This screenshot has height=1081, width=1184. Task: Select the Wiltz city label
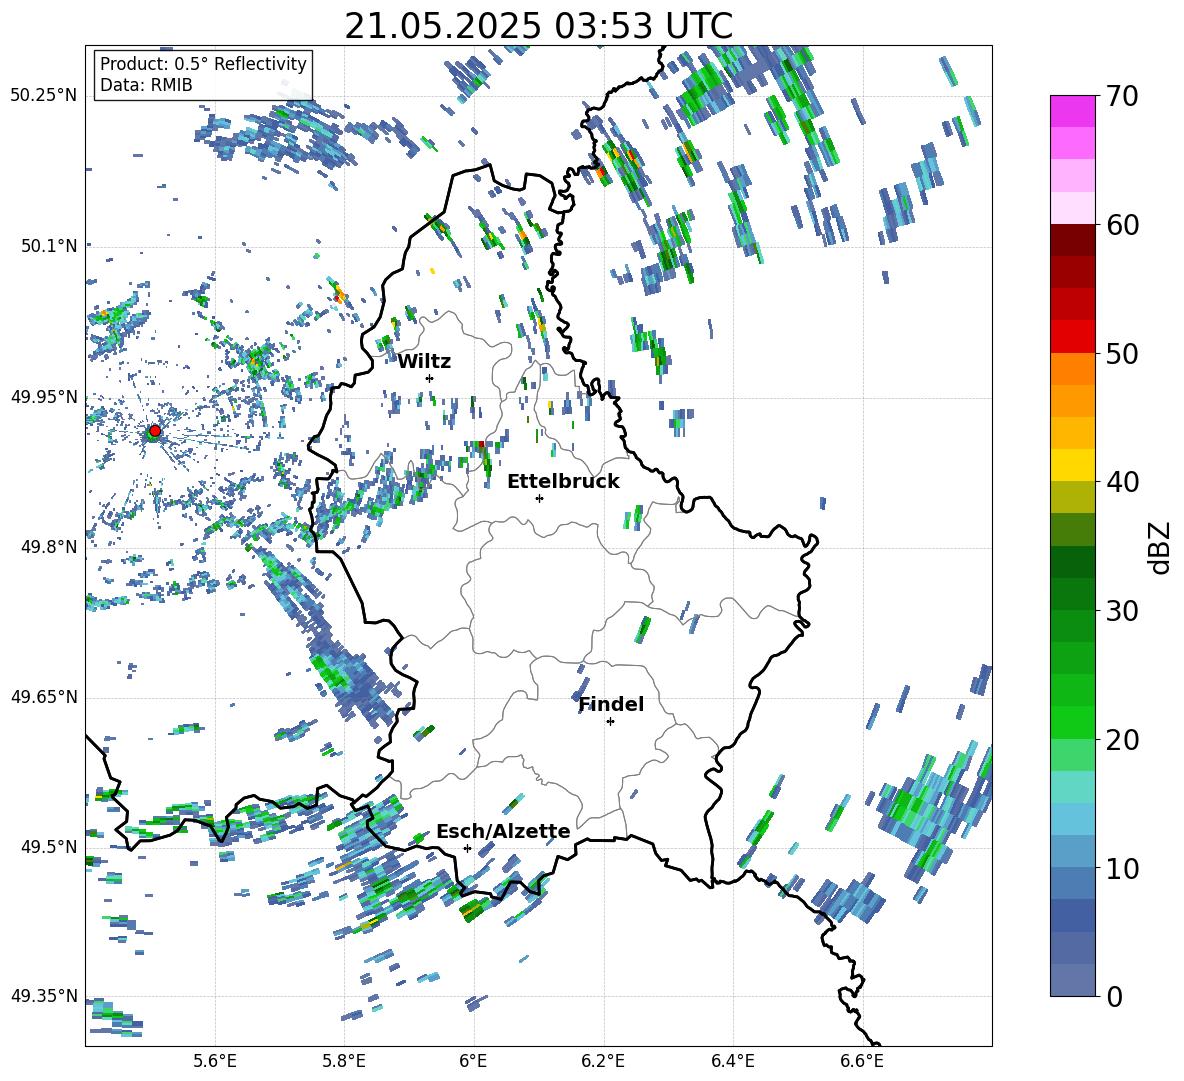[424, 362]
